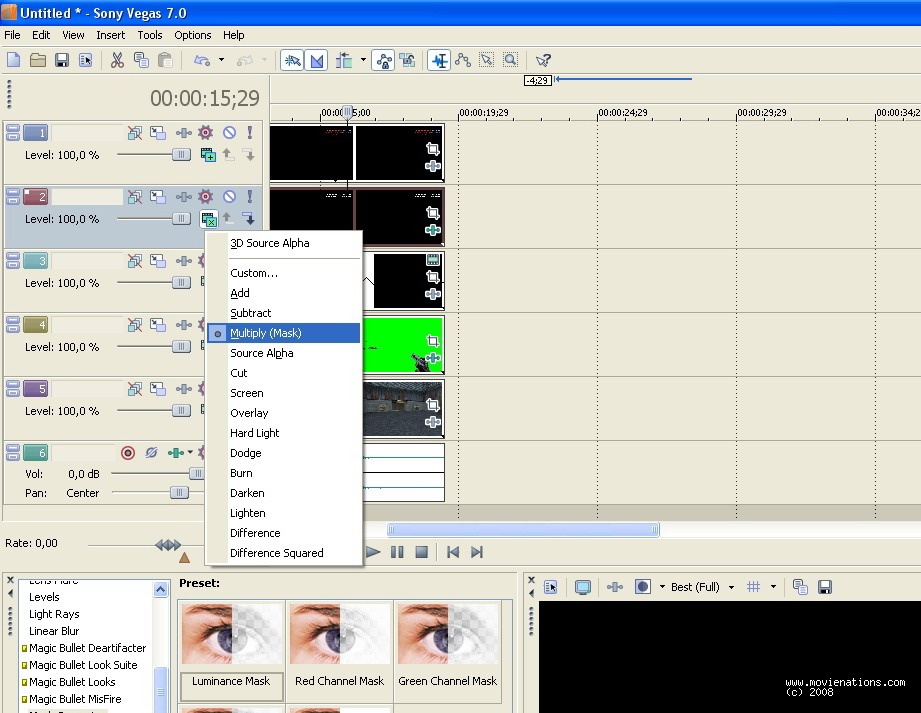Open the Insert menu

click(111, 35)
